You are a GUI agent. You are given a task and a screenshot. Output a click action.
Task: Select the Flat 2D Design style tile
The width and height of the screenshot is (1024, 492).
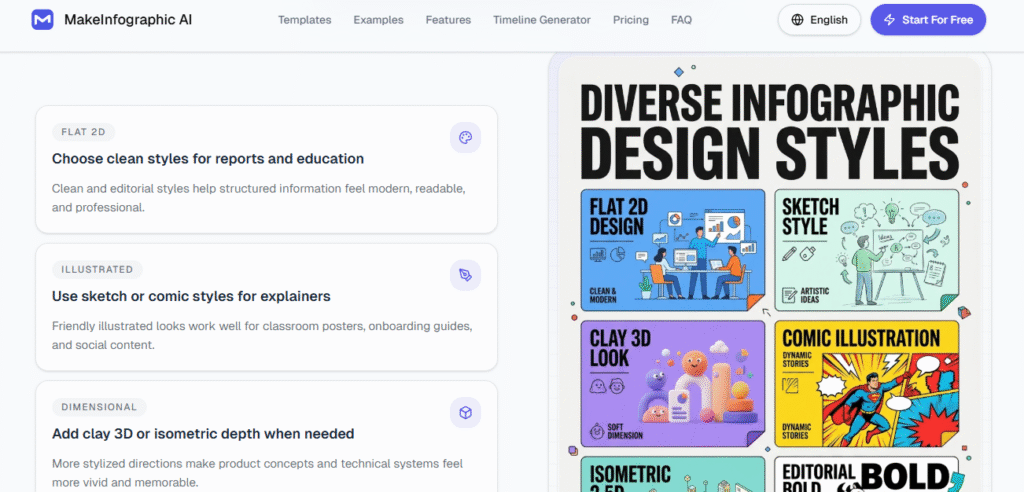(x=672, y=249)
